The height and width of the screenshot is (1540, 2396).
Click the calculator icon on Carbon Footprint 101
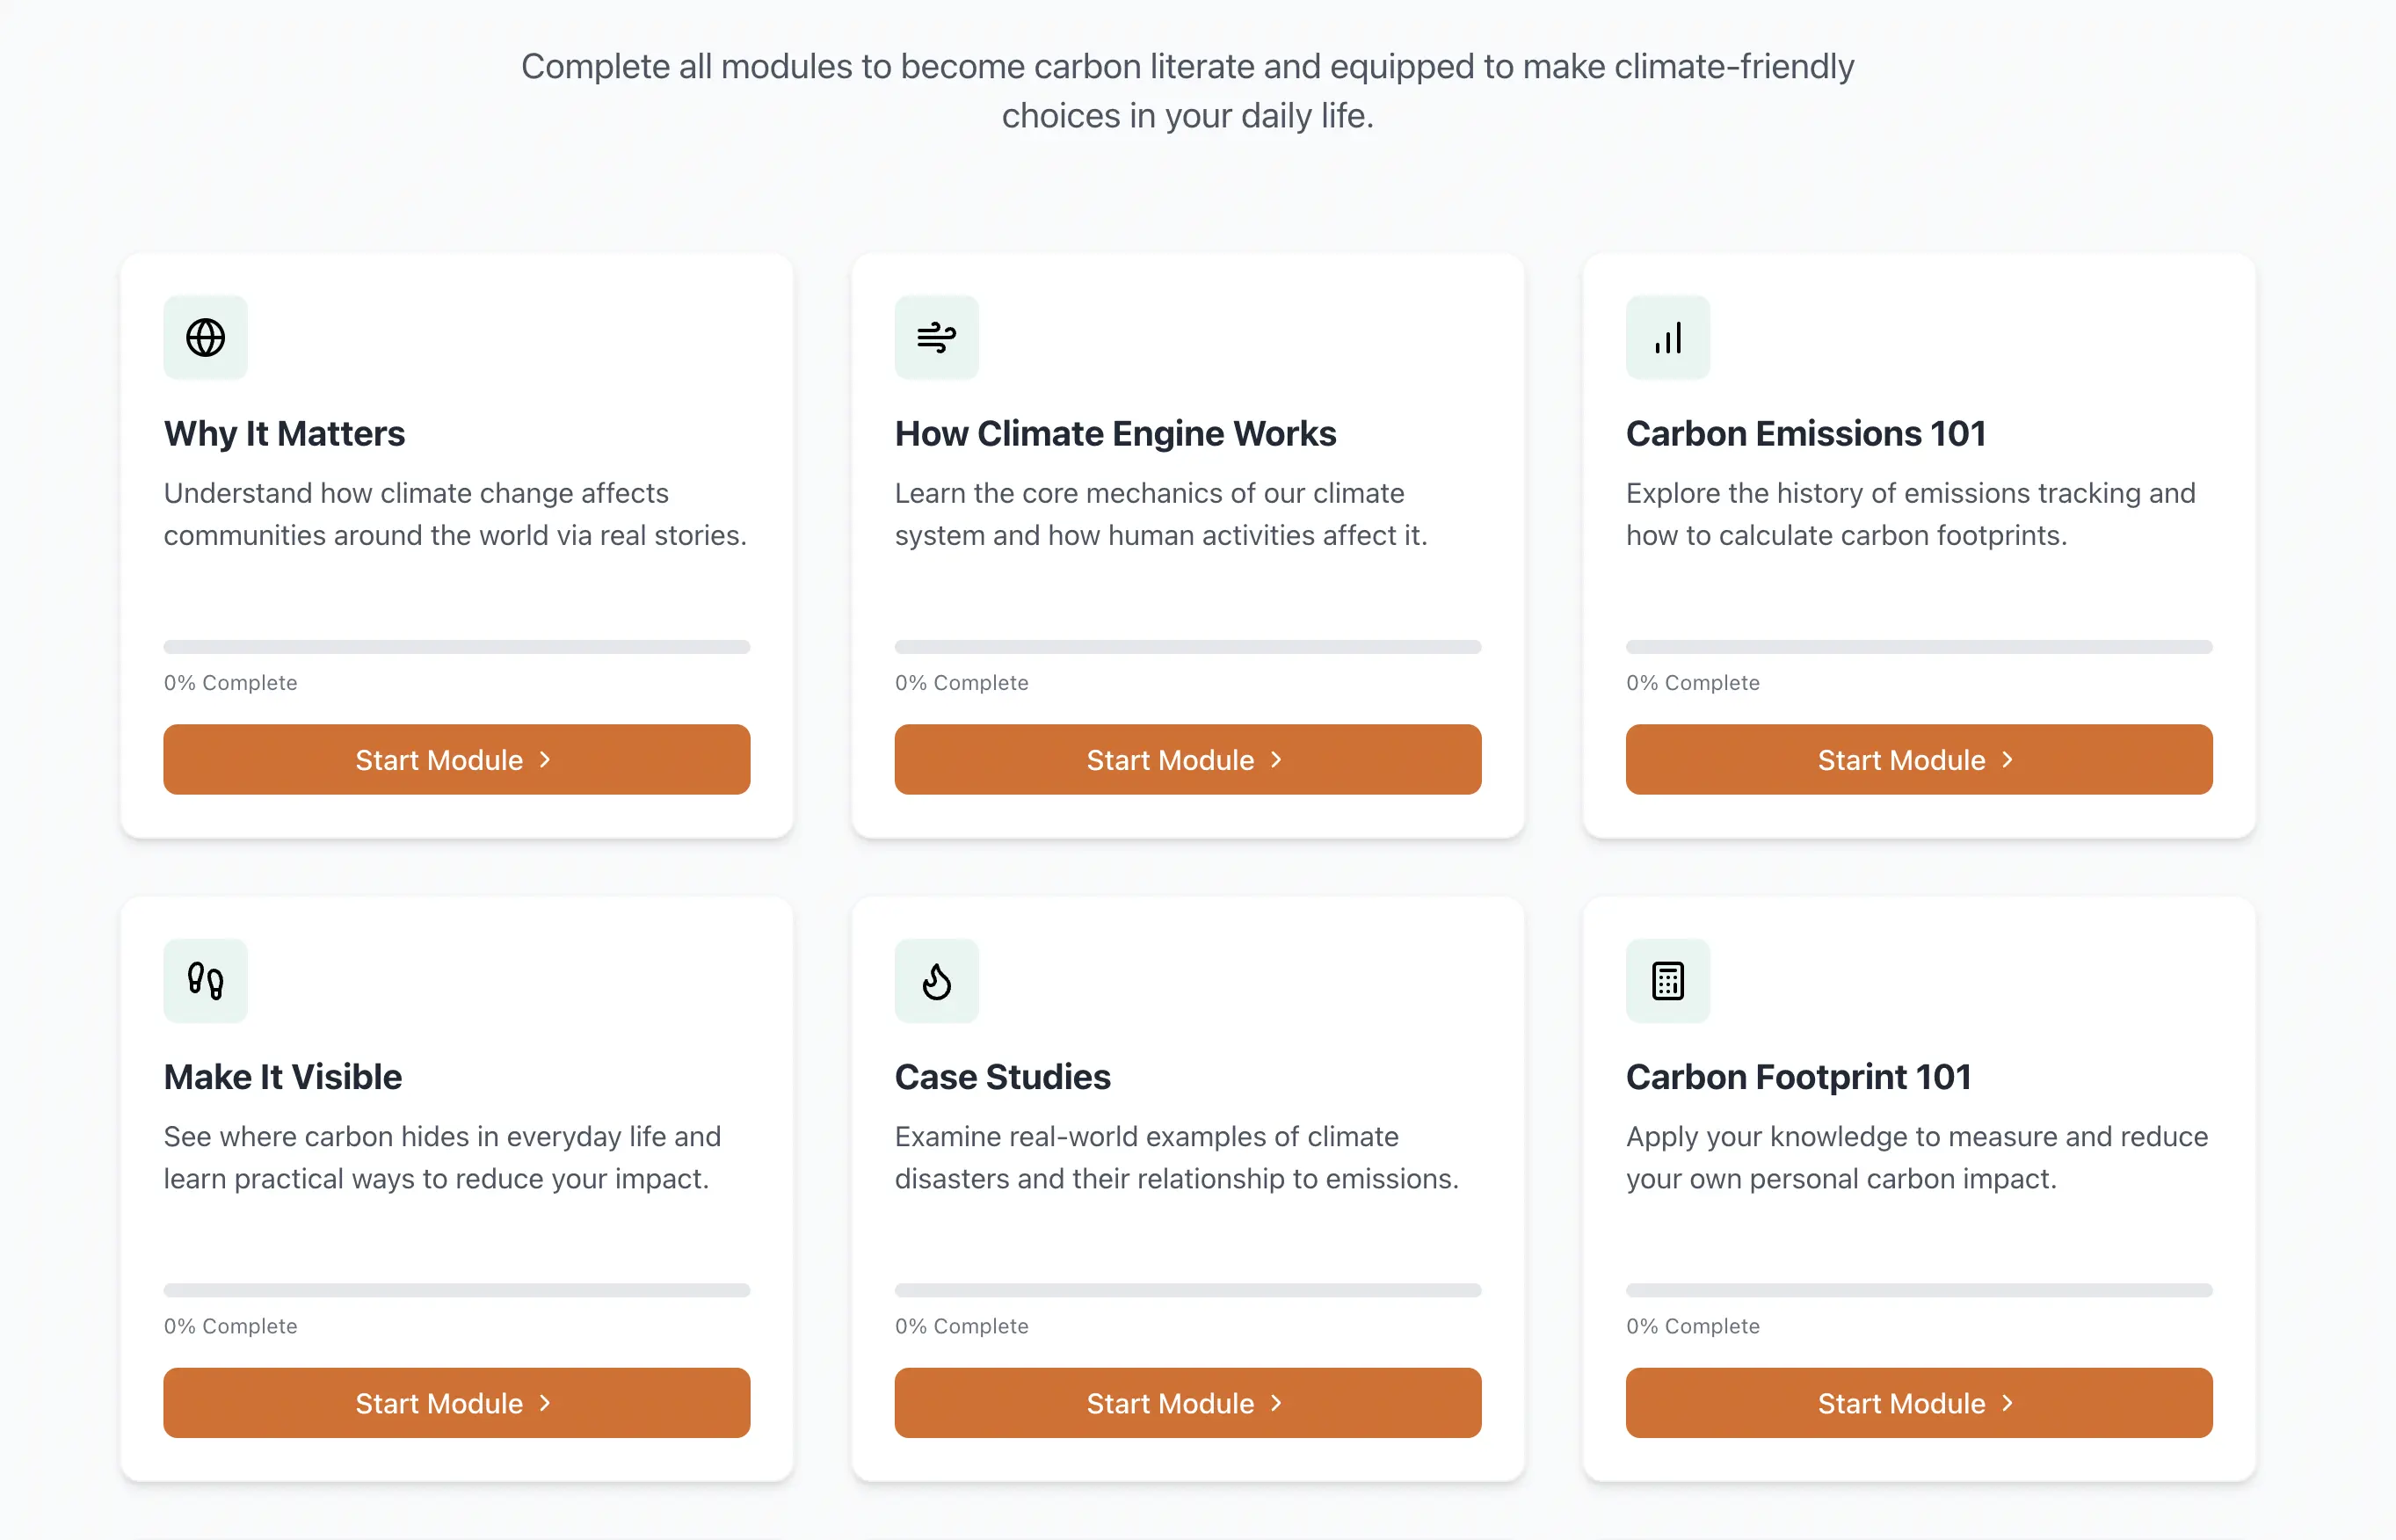(1667, 981)
